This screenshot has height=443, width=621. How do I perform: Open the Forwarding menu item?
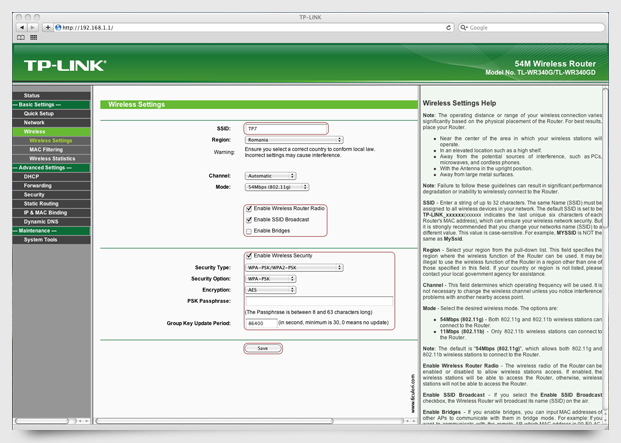click(51, 186)
